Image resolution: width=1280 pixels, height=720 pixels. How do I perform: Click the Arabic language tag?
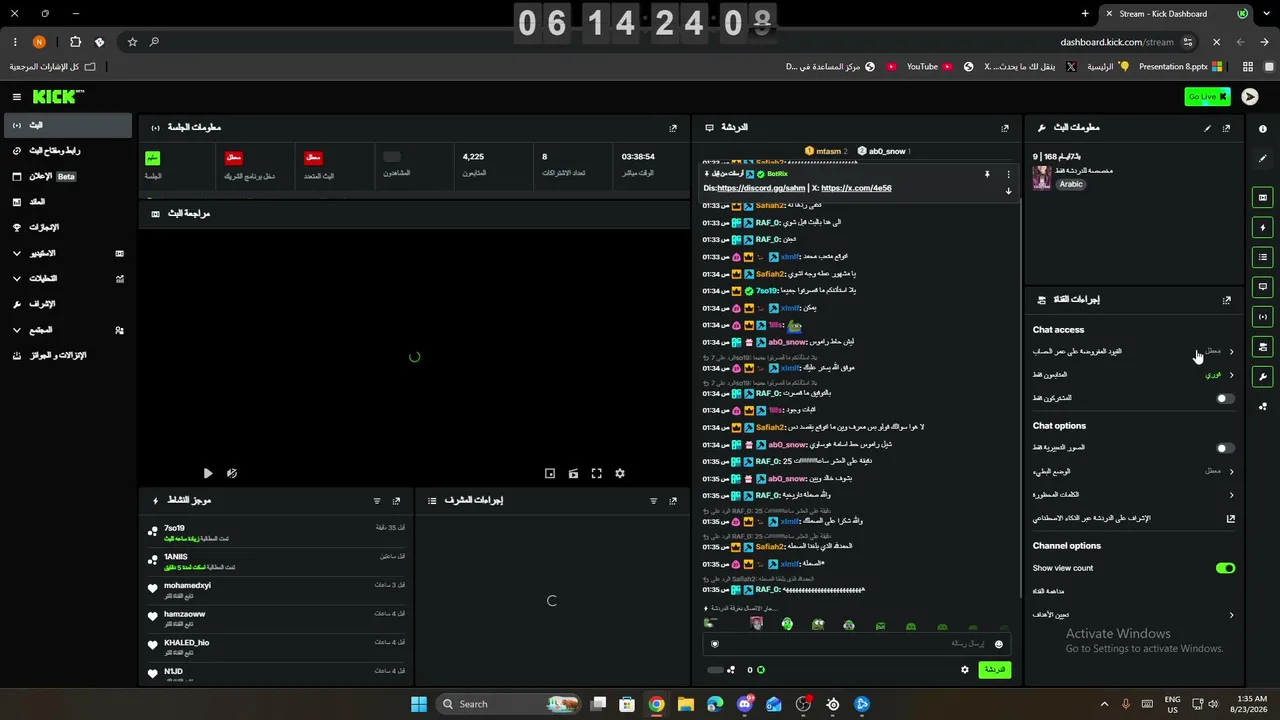pos(1071,184)
